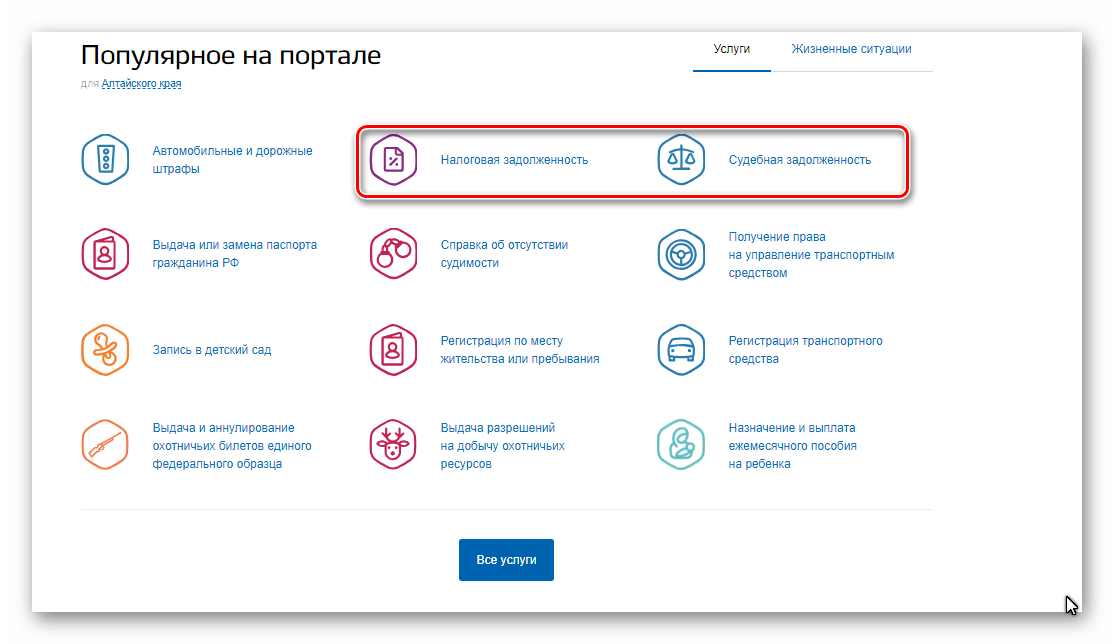Click the rifle hunting license icon
Viewport: 1114px width, 644px height.
click(x=105, y=445)
